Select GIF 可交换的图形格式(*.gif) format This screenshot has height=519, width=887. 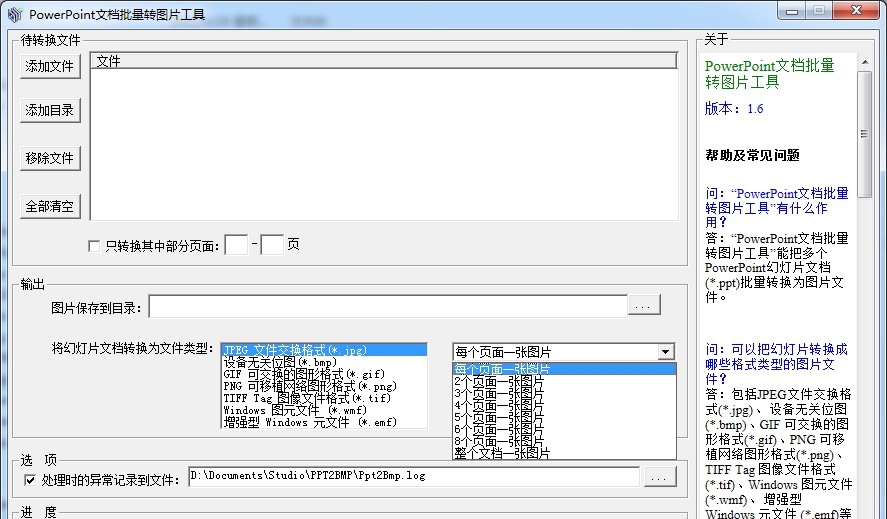[x=324, y=374]
